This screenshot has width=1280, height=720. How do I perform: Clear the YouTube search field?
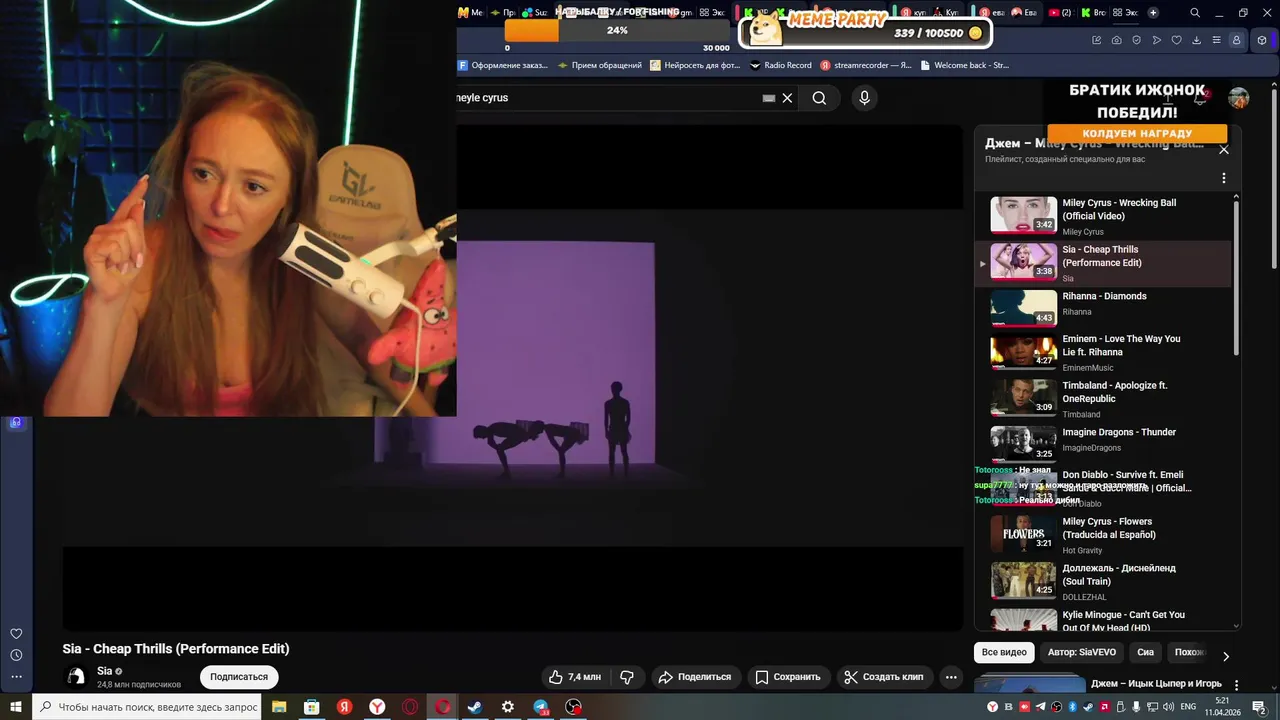[787, 98]
